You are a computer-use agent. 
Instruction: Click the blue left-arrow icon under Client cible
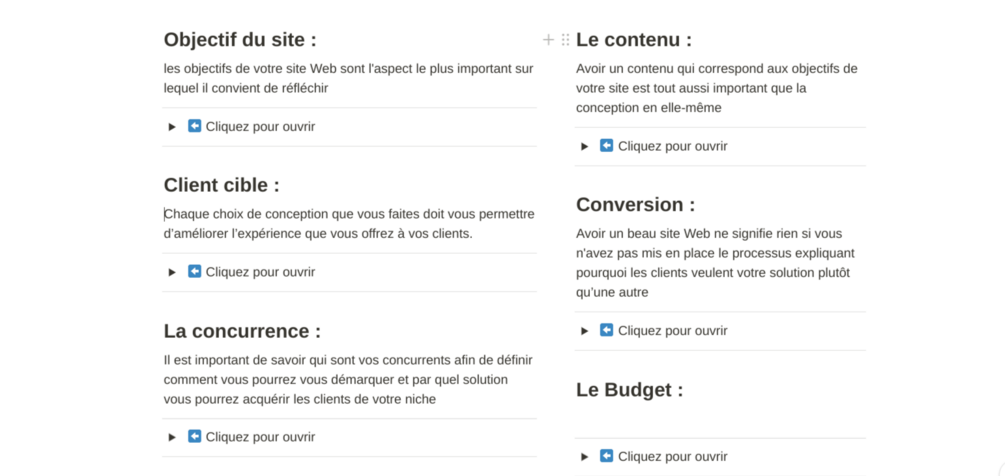point(194,271)
